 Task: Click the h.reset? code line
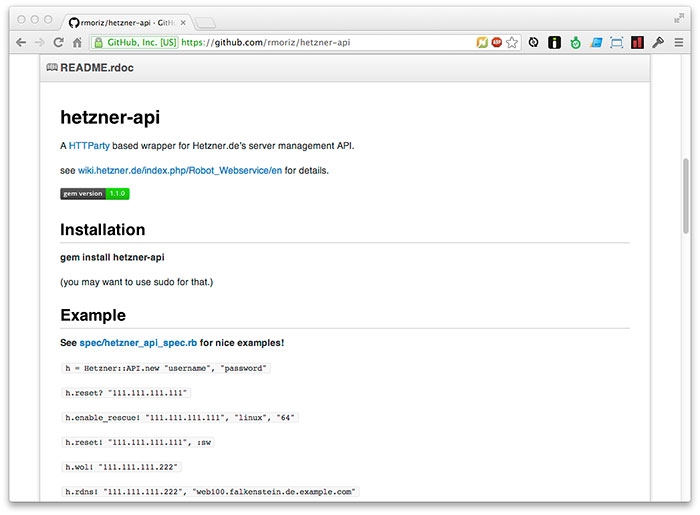click(x=126, y=393)
